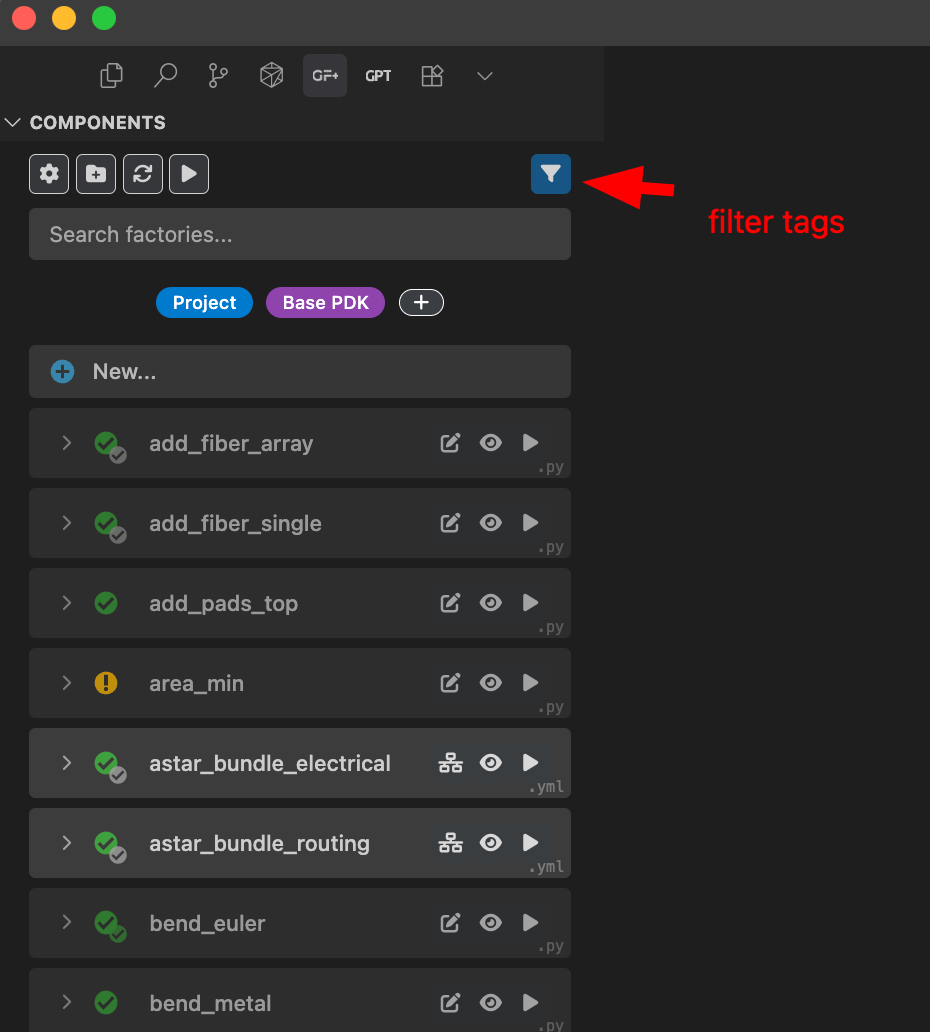Image resolution: width=930 pixels, height=1032 pixels.
Task: Open the toolbar overflow chevron dropdown
Action: point(484,75)
